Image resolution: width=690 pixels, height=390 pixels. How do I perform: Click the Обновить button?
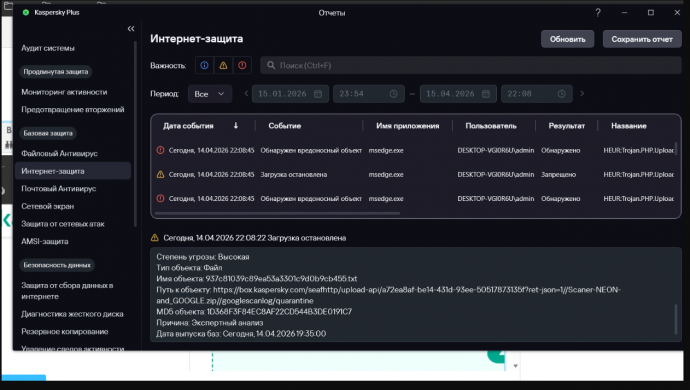coord(567,39)
